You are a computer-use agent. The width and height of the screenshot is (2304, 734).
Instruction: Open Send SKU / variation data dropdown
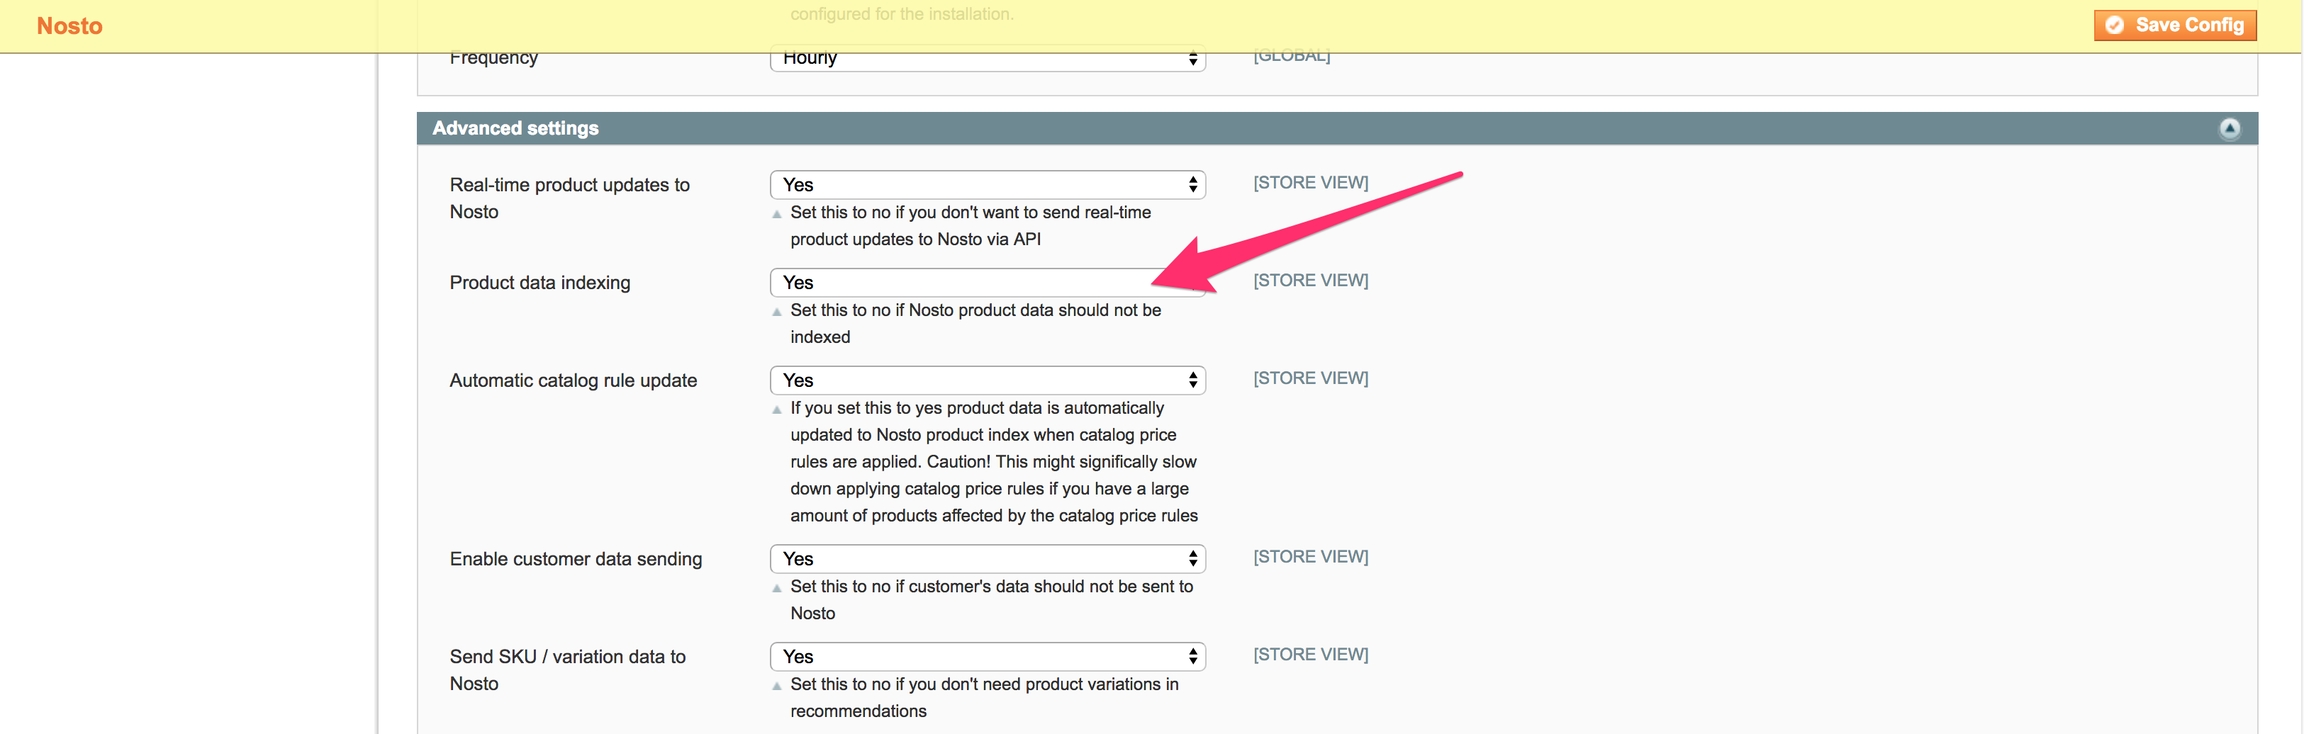click(987, 657)
